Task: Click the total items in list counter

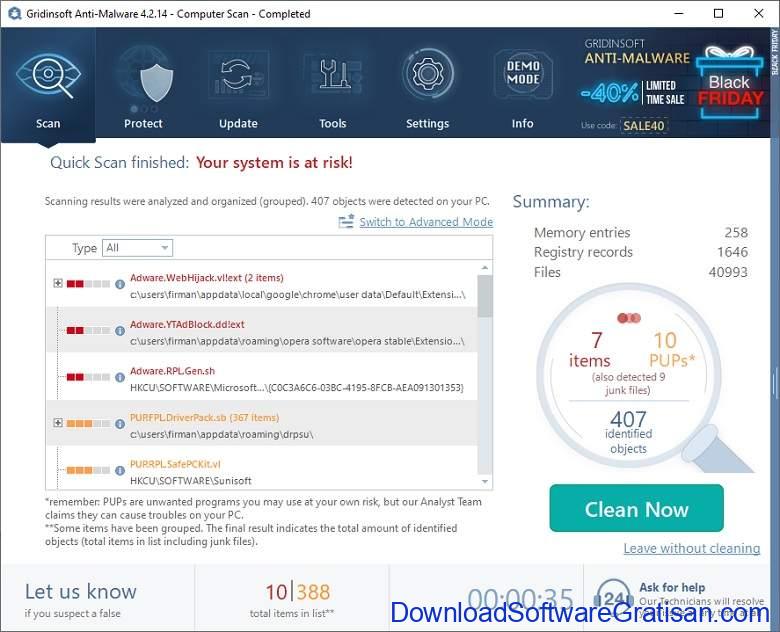Action: click(x=292, y=599)
